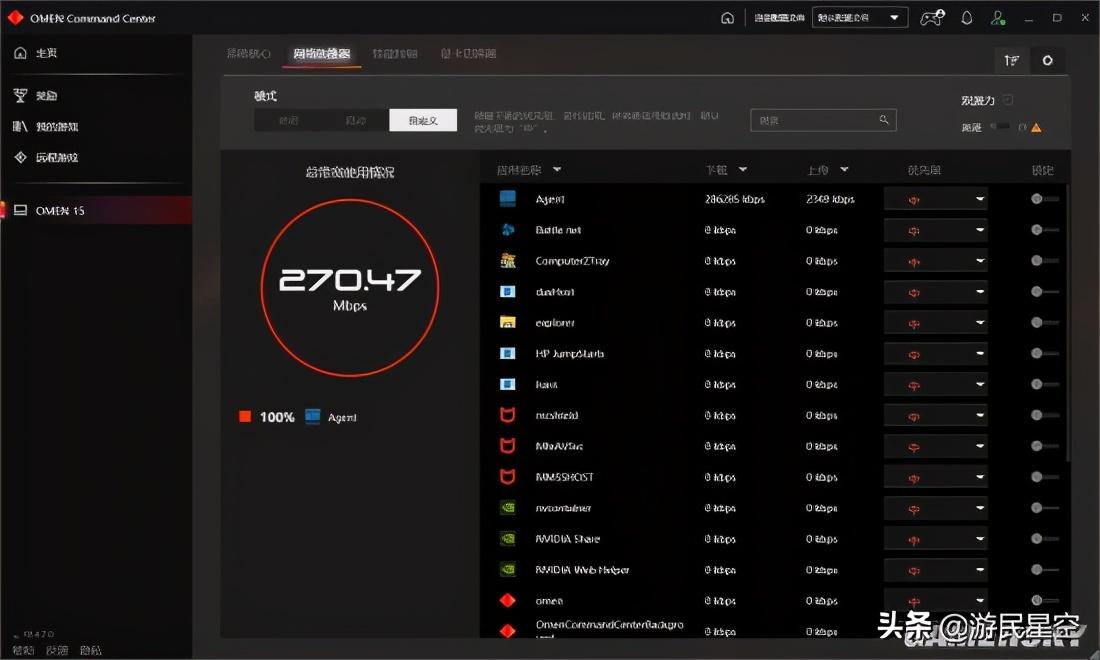This screenshot has height=660, width=1100.
Task: Toggle the lock switch for explorer
Action: [1045, 323]
